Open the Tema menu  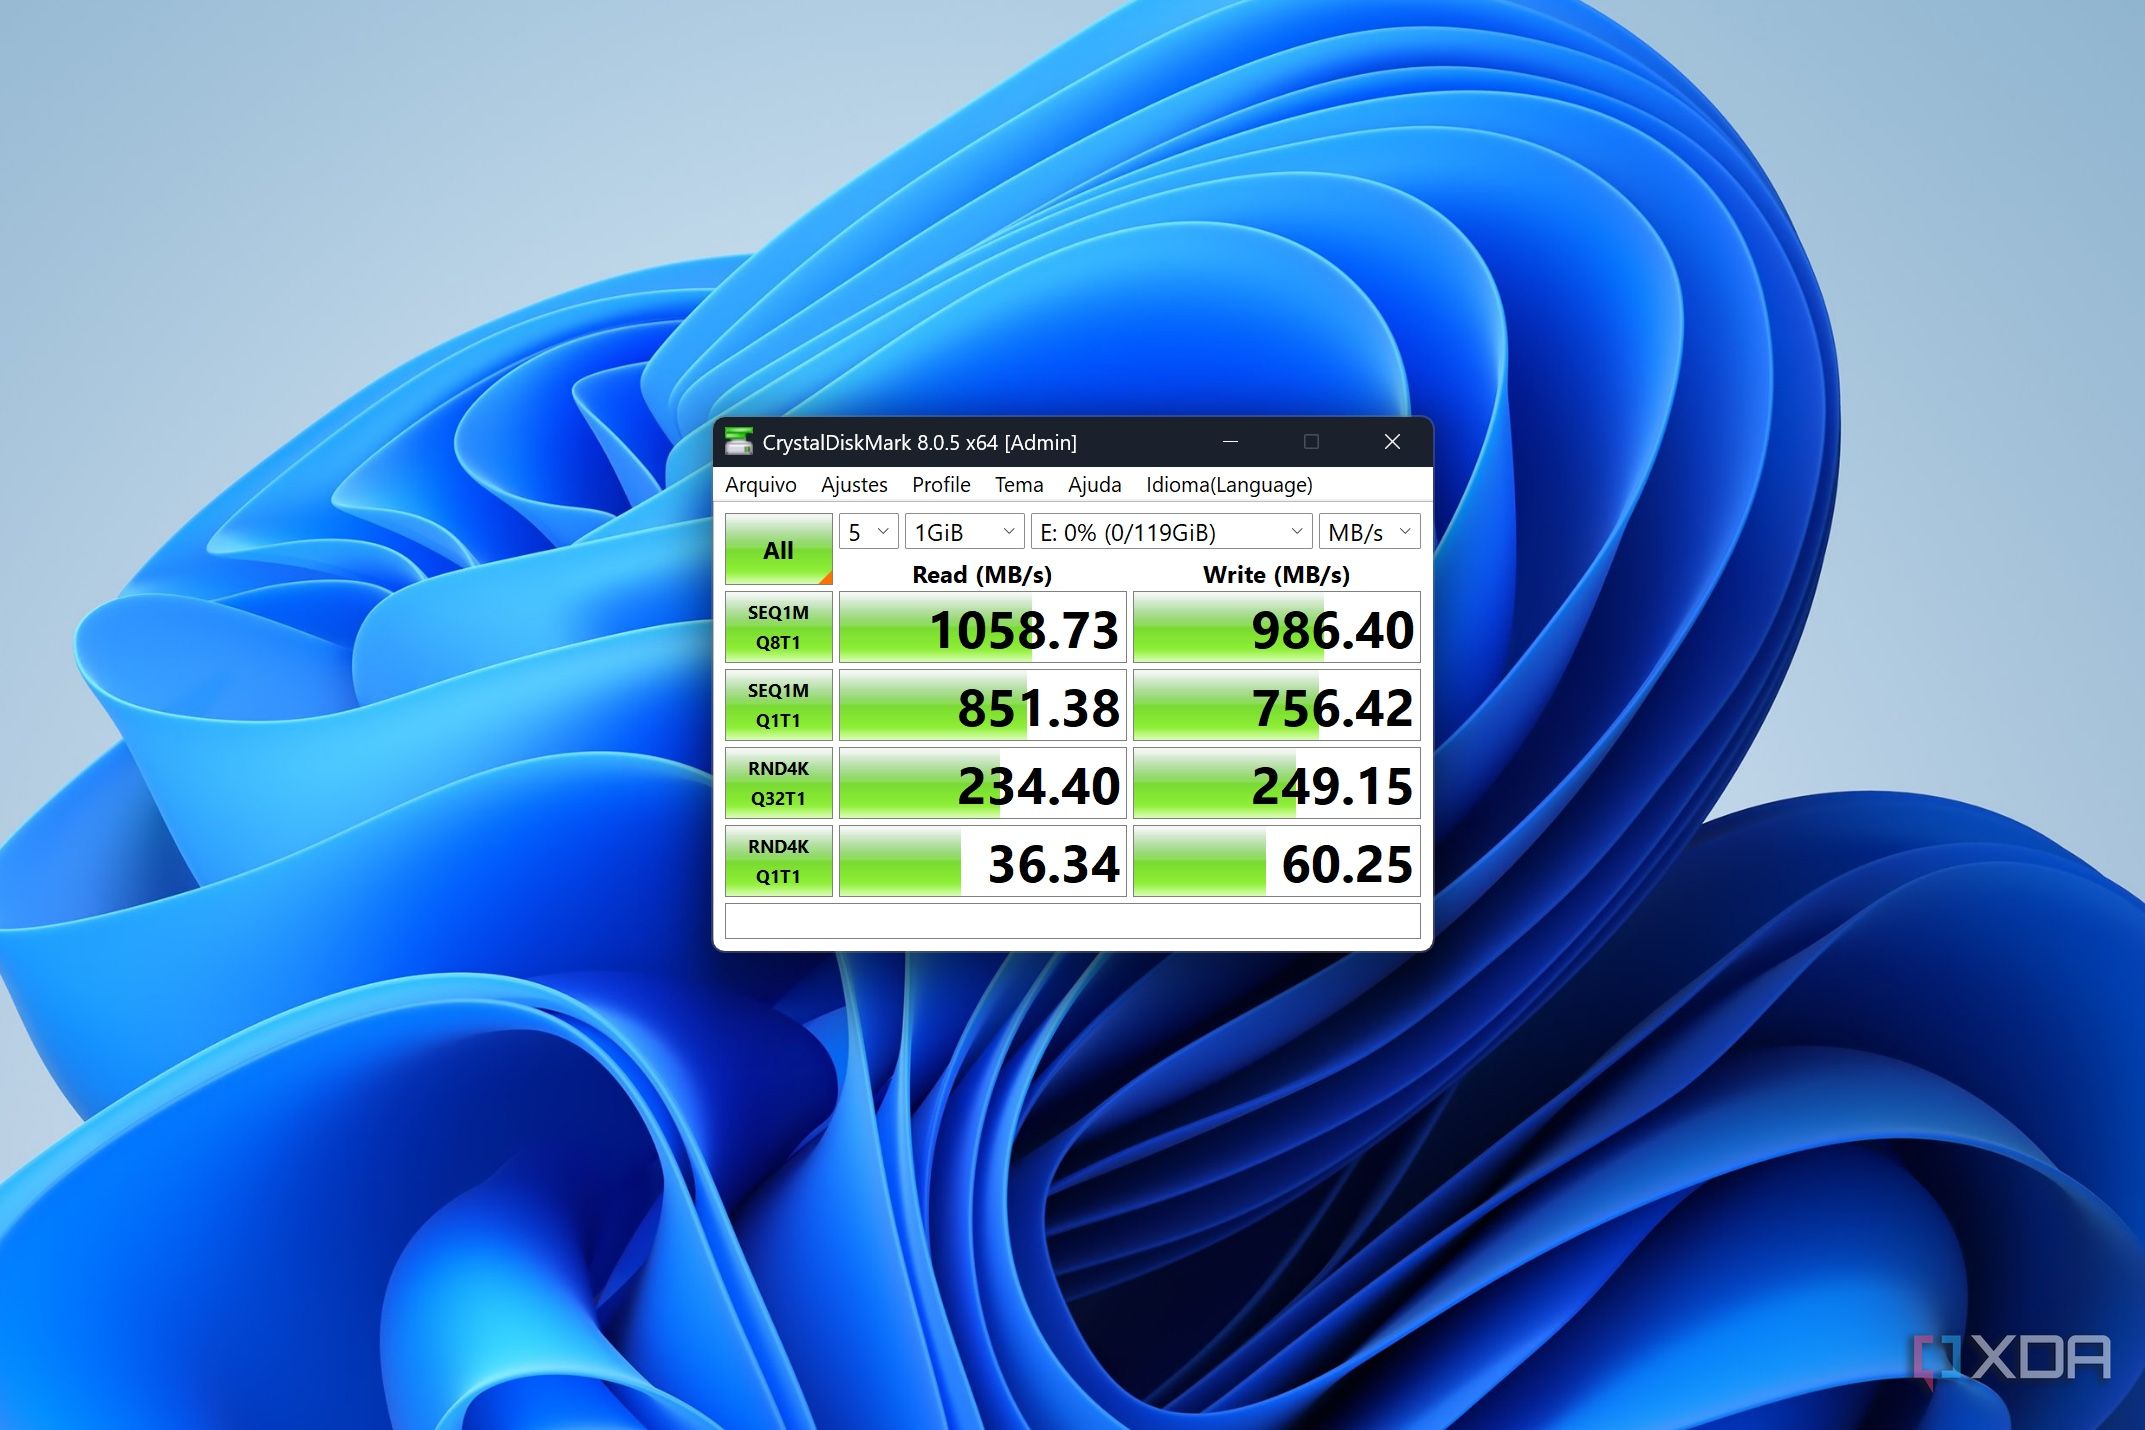coord(1018,485)
